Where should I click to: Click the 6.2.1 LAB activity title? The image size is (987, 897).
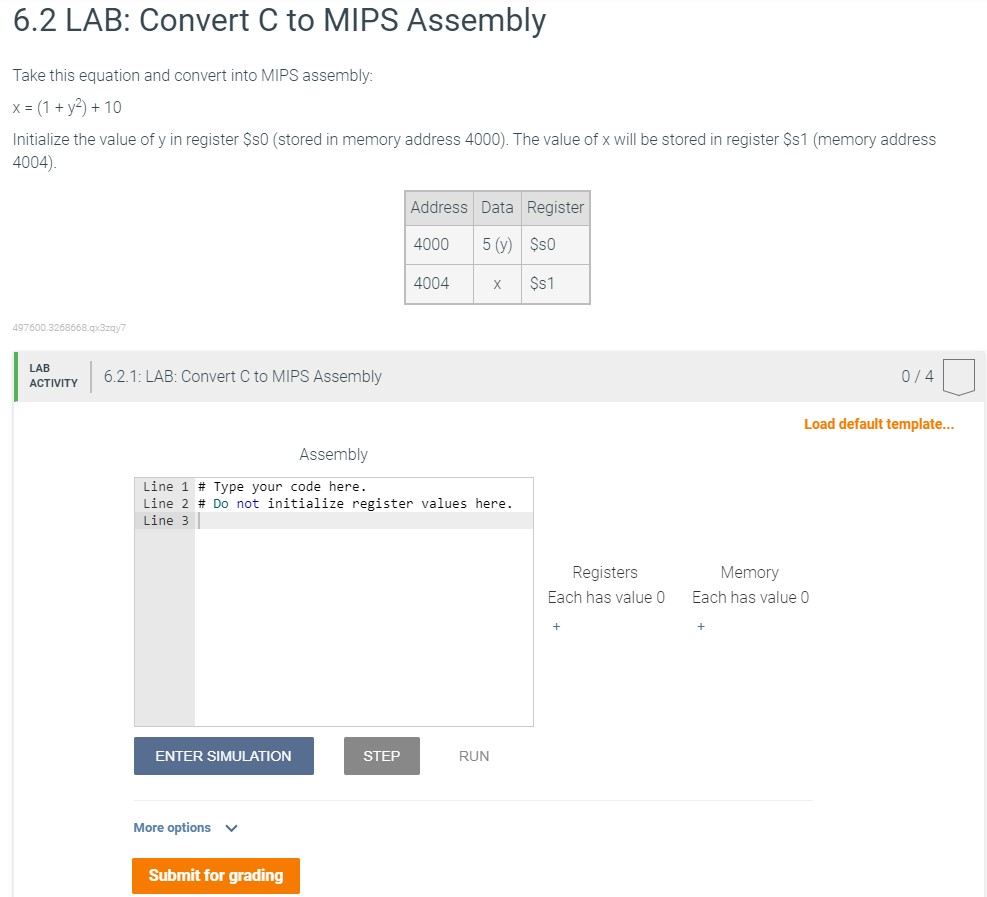(242, 376)
